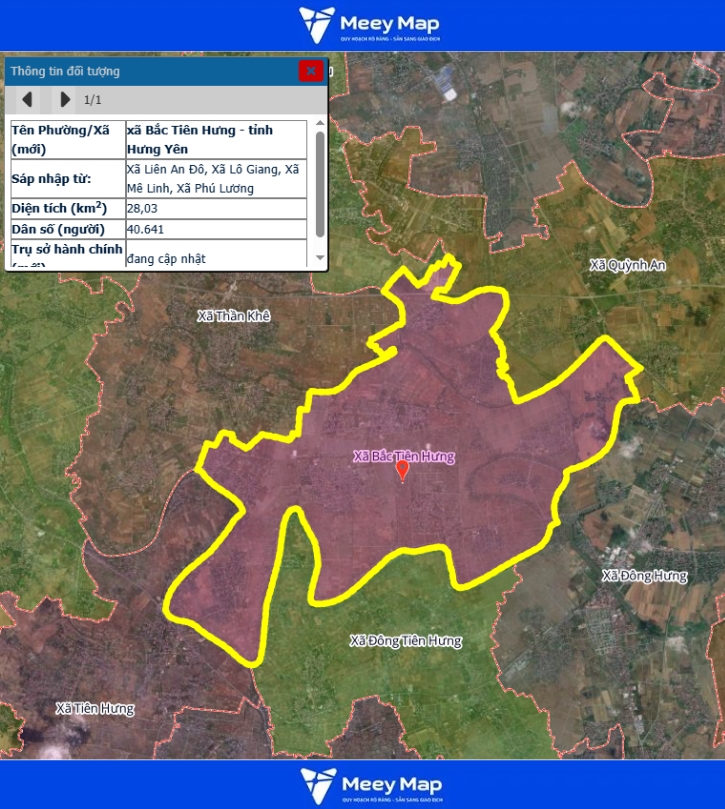Click the bottom Meey Map logo

pos(369,785)
